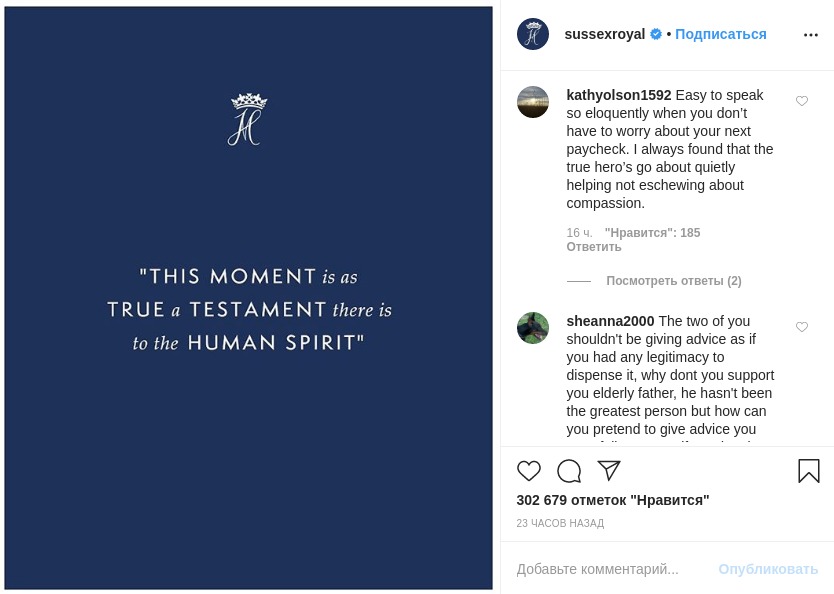Open the sussexroyal username link
This screenshot has height=594, width=834.
604,34
